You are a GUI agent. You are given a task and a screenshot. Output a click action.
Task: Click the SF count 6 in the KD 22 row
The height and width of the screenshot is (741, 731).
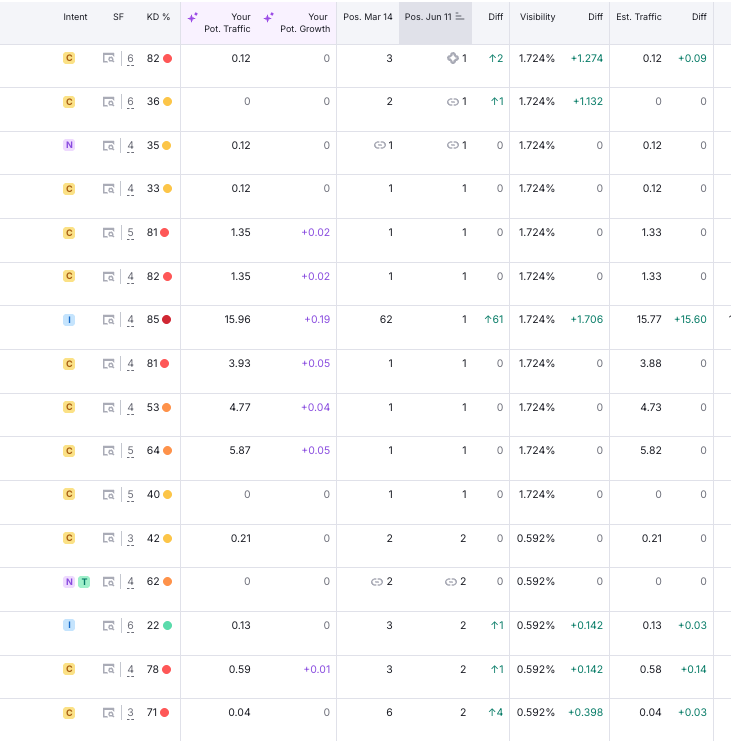click(x=130, y=626)
